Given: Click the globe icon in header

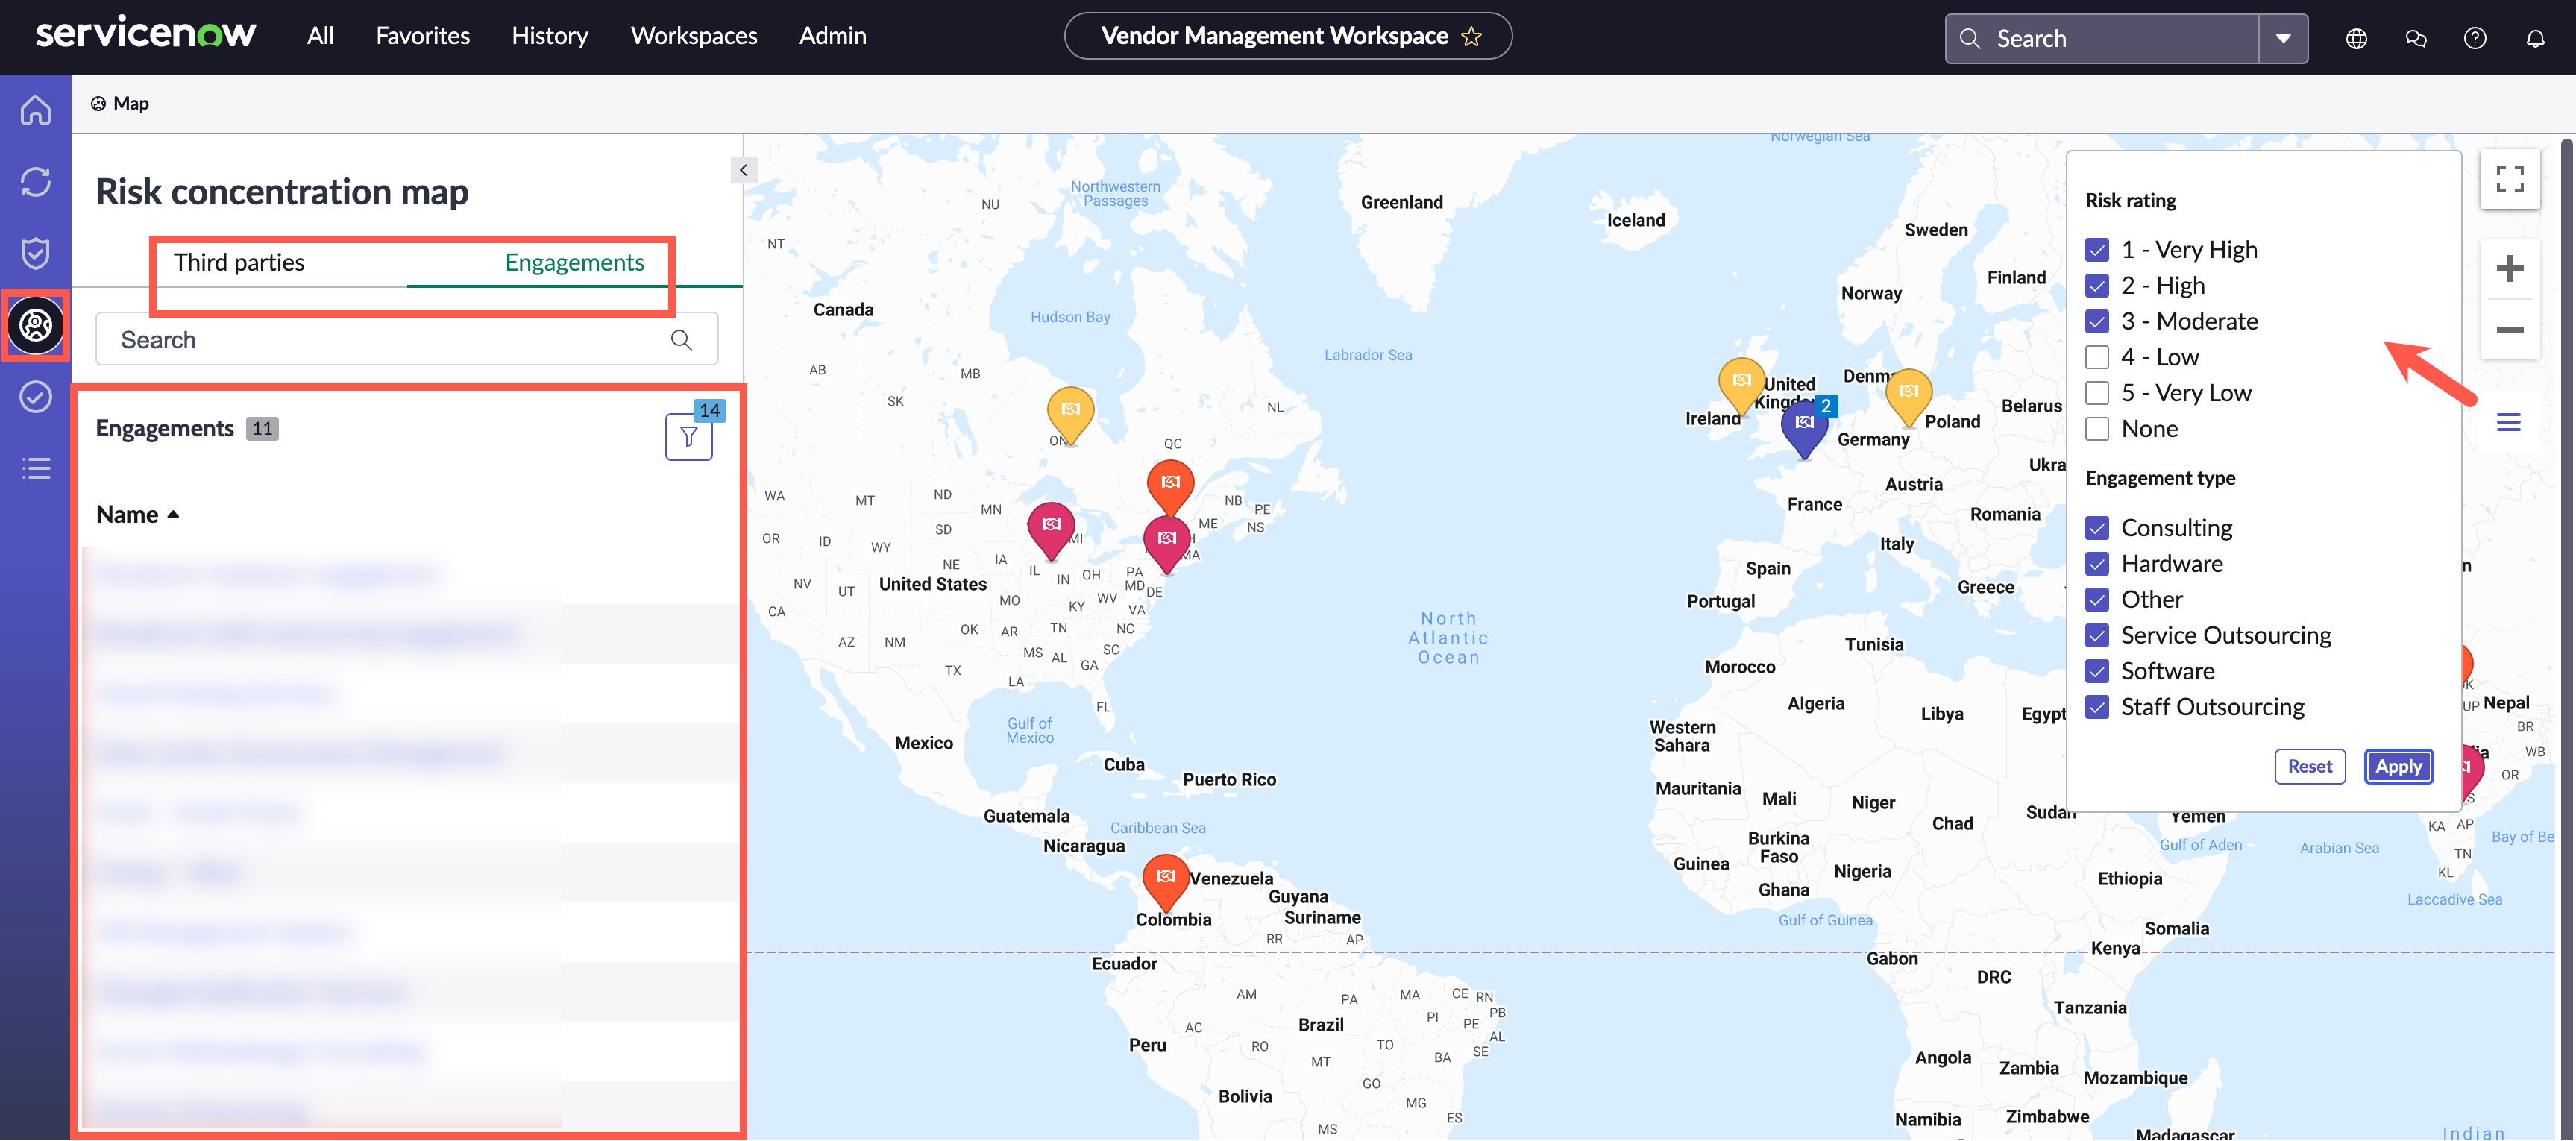Looking at the screenshot, I should click(2356, 38).
